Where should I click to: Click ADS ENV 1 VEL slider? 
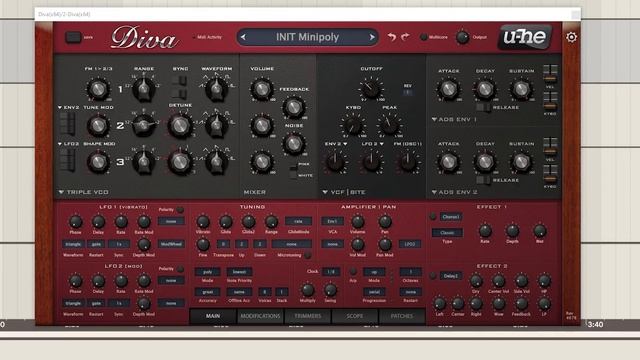(x=550, y=74)
